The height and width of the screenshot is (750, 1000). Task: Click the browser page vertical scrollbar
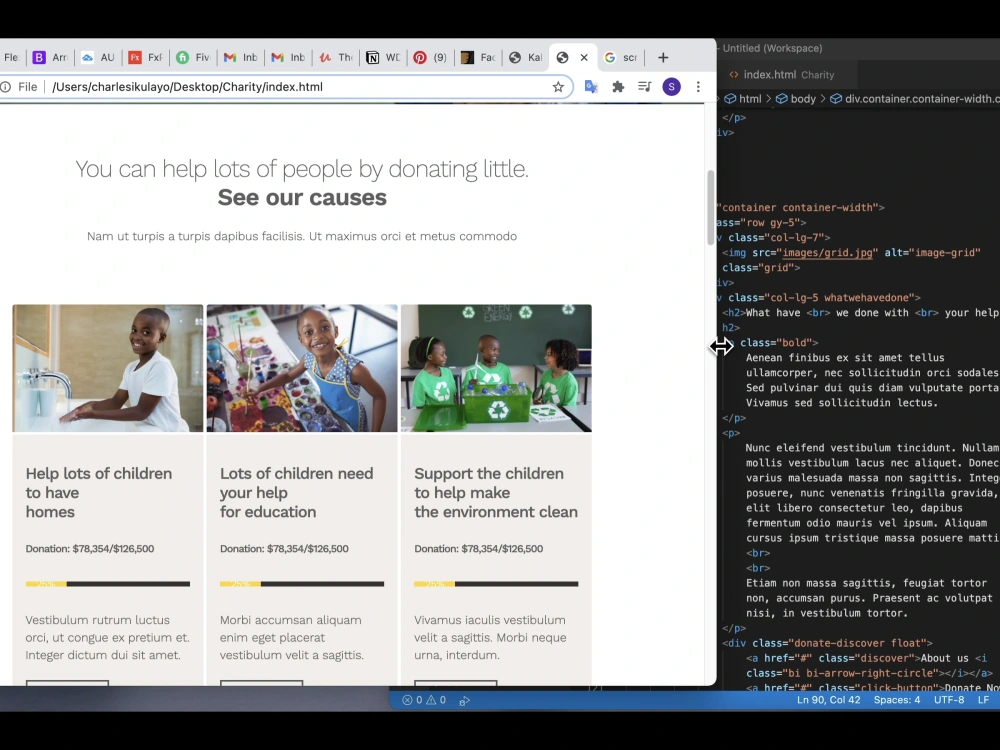point(711,207)
